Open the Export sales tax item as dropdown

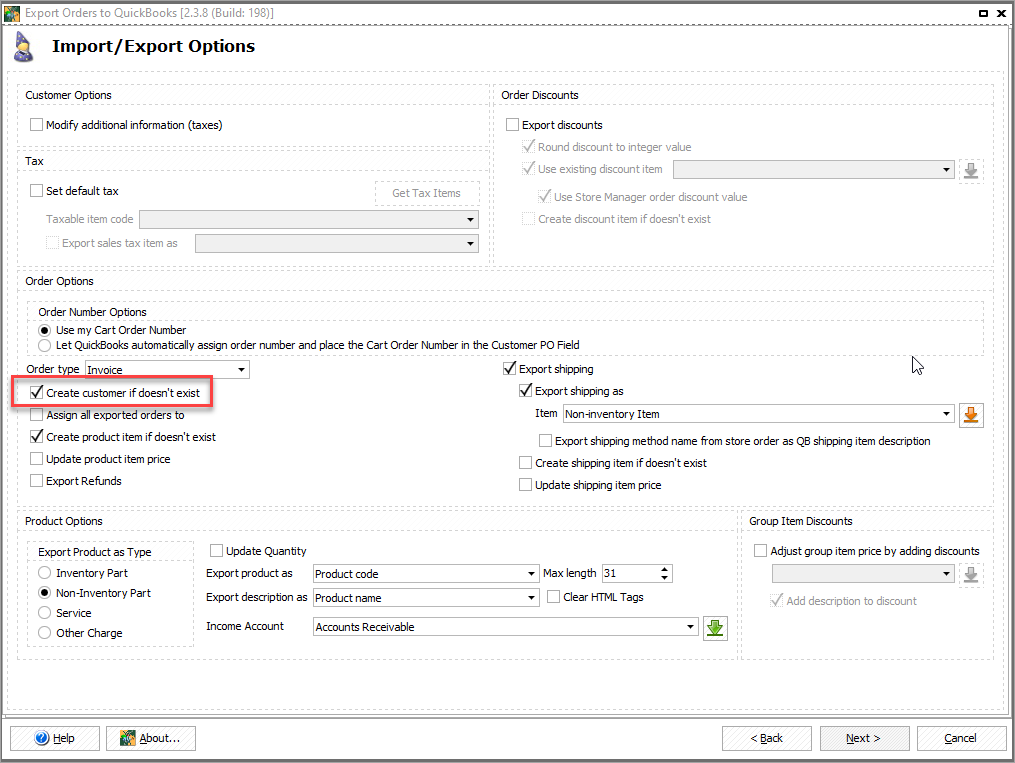[337, 243]
